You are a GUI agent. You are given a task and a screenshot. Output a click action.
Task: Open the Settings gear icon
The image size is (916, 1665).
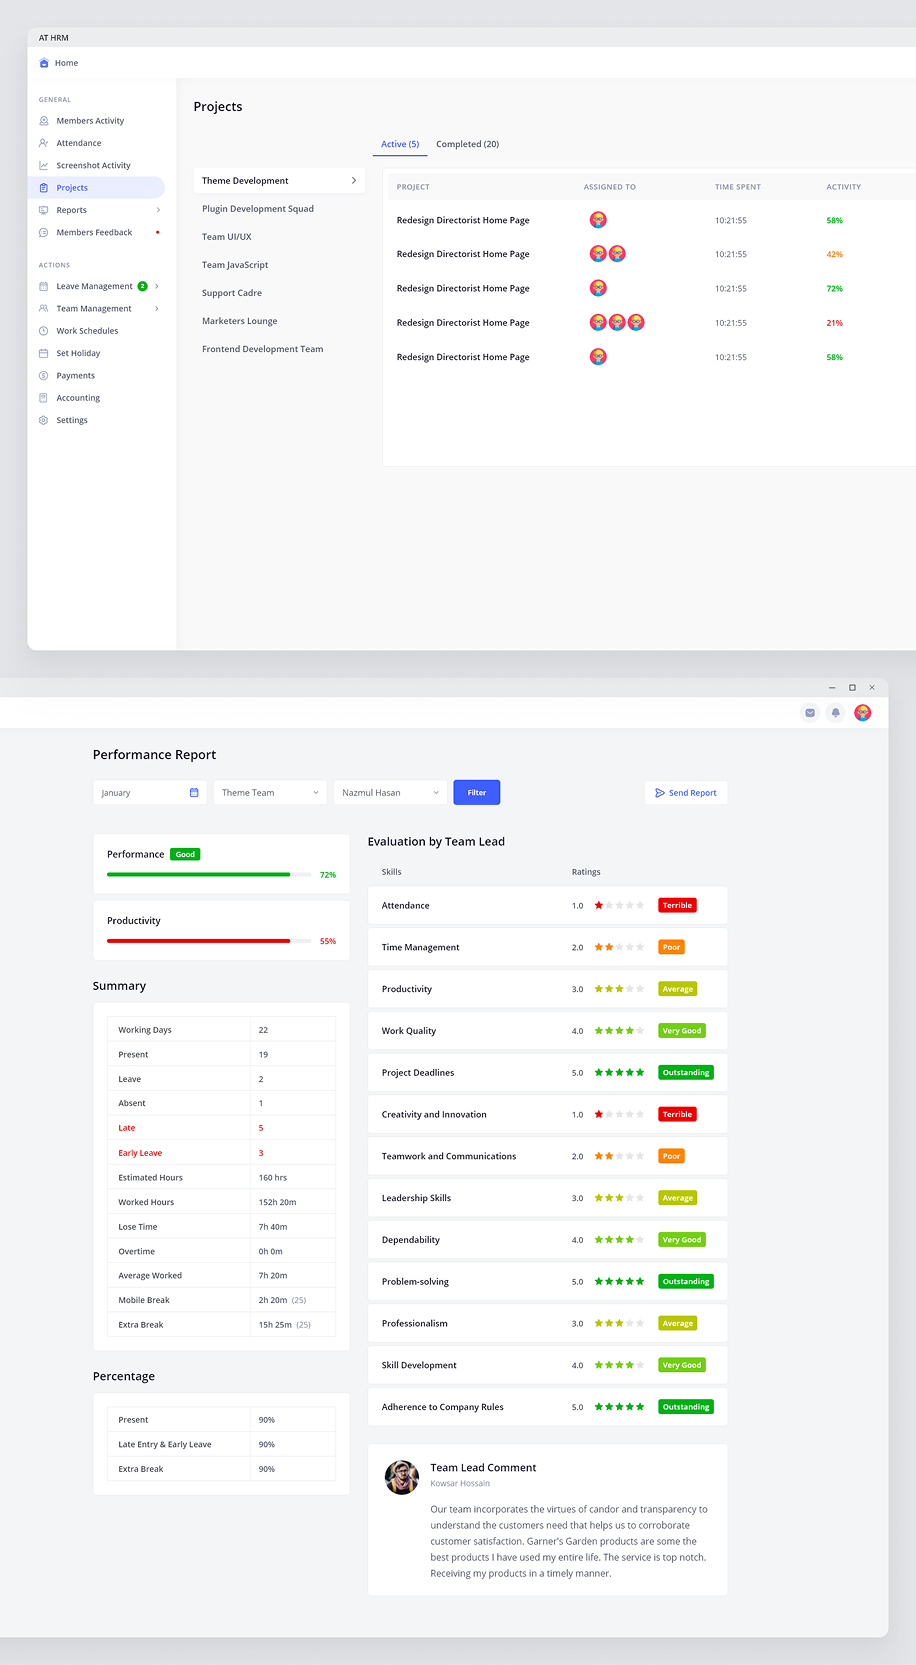(x=44, y=420)
